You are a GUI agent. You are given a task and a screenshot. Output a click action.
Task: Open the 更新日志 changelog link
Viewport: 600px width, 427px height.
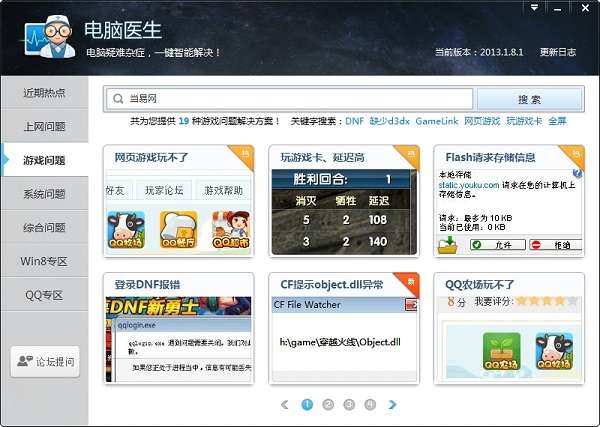[558, 52]
